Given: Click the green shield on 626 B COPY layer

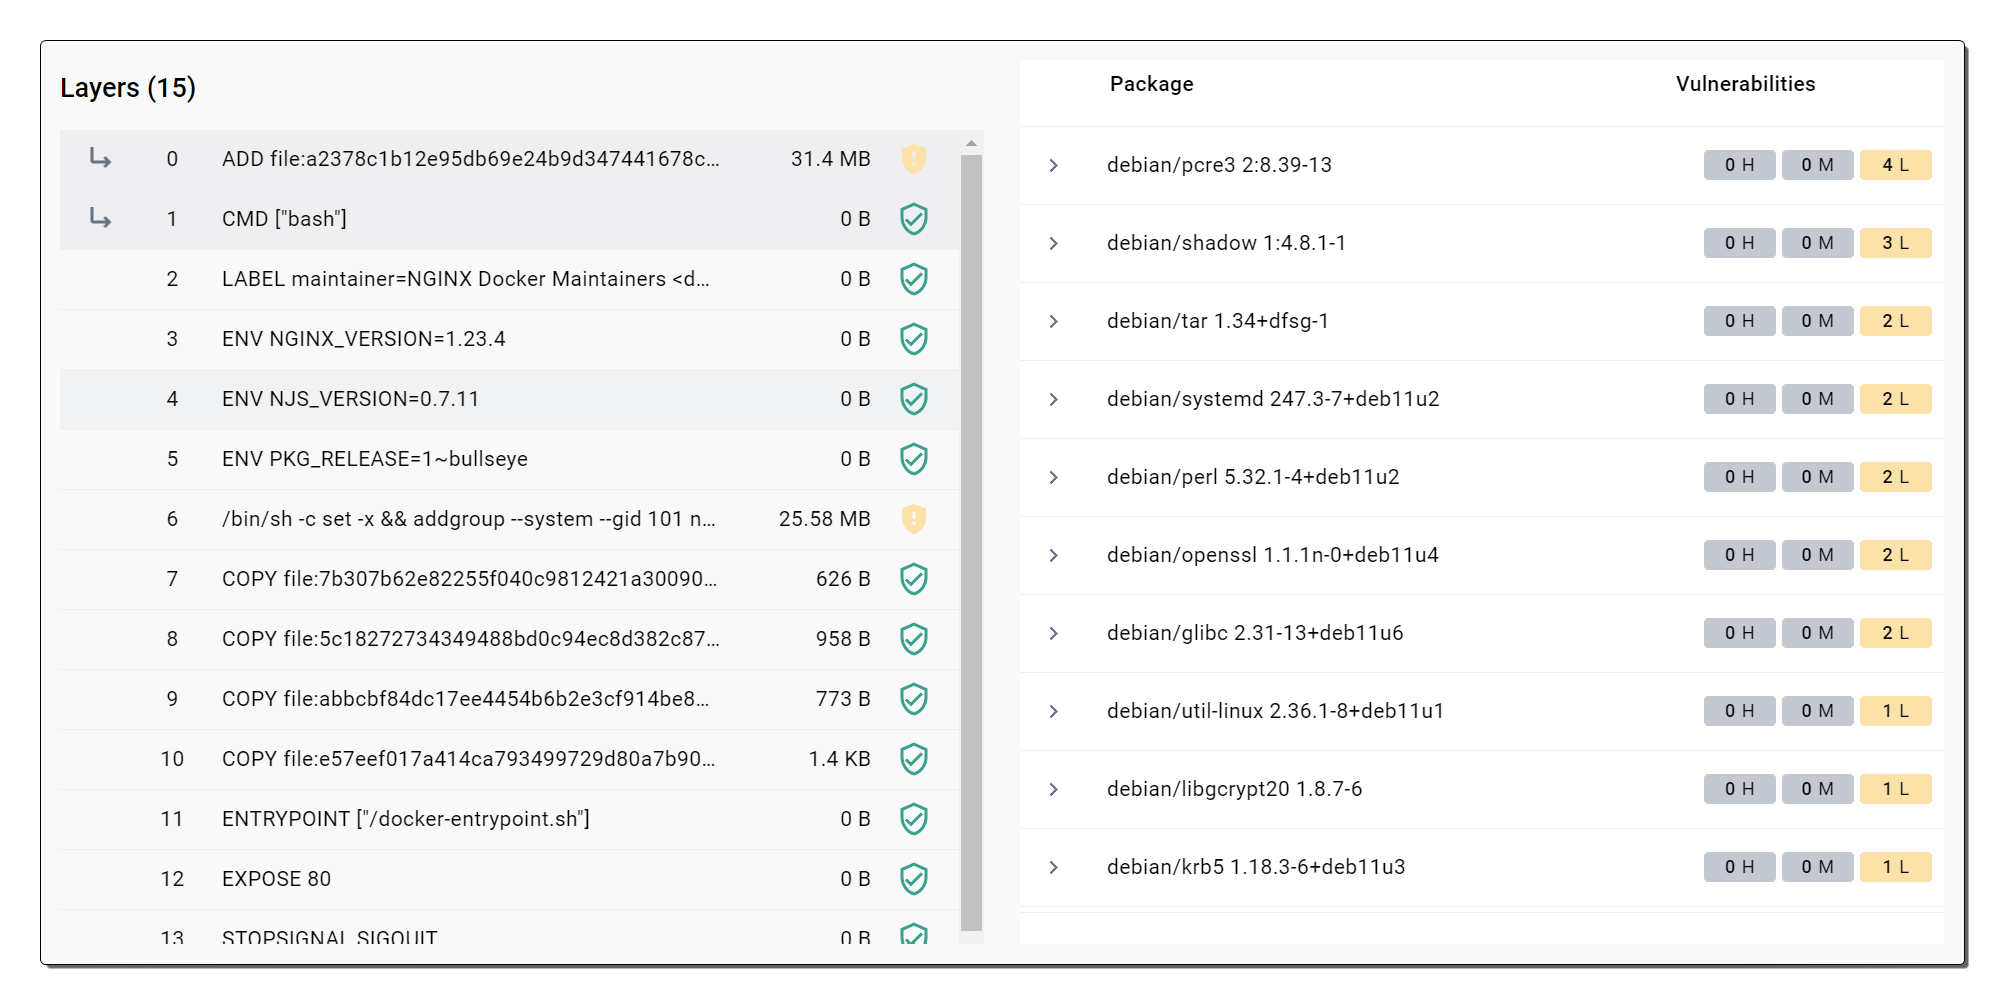Looking at the screenshot, I should (x=913, y=579).
